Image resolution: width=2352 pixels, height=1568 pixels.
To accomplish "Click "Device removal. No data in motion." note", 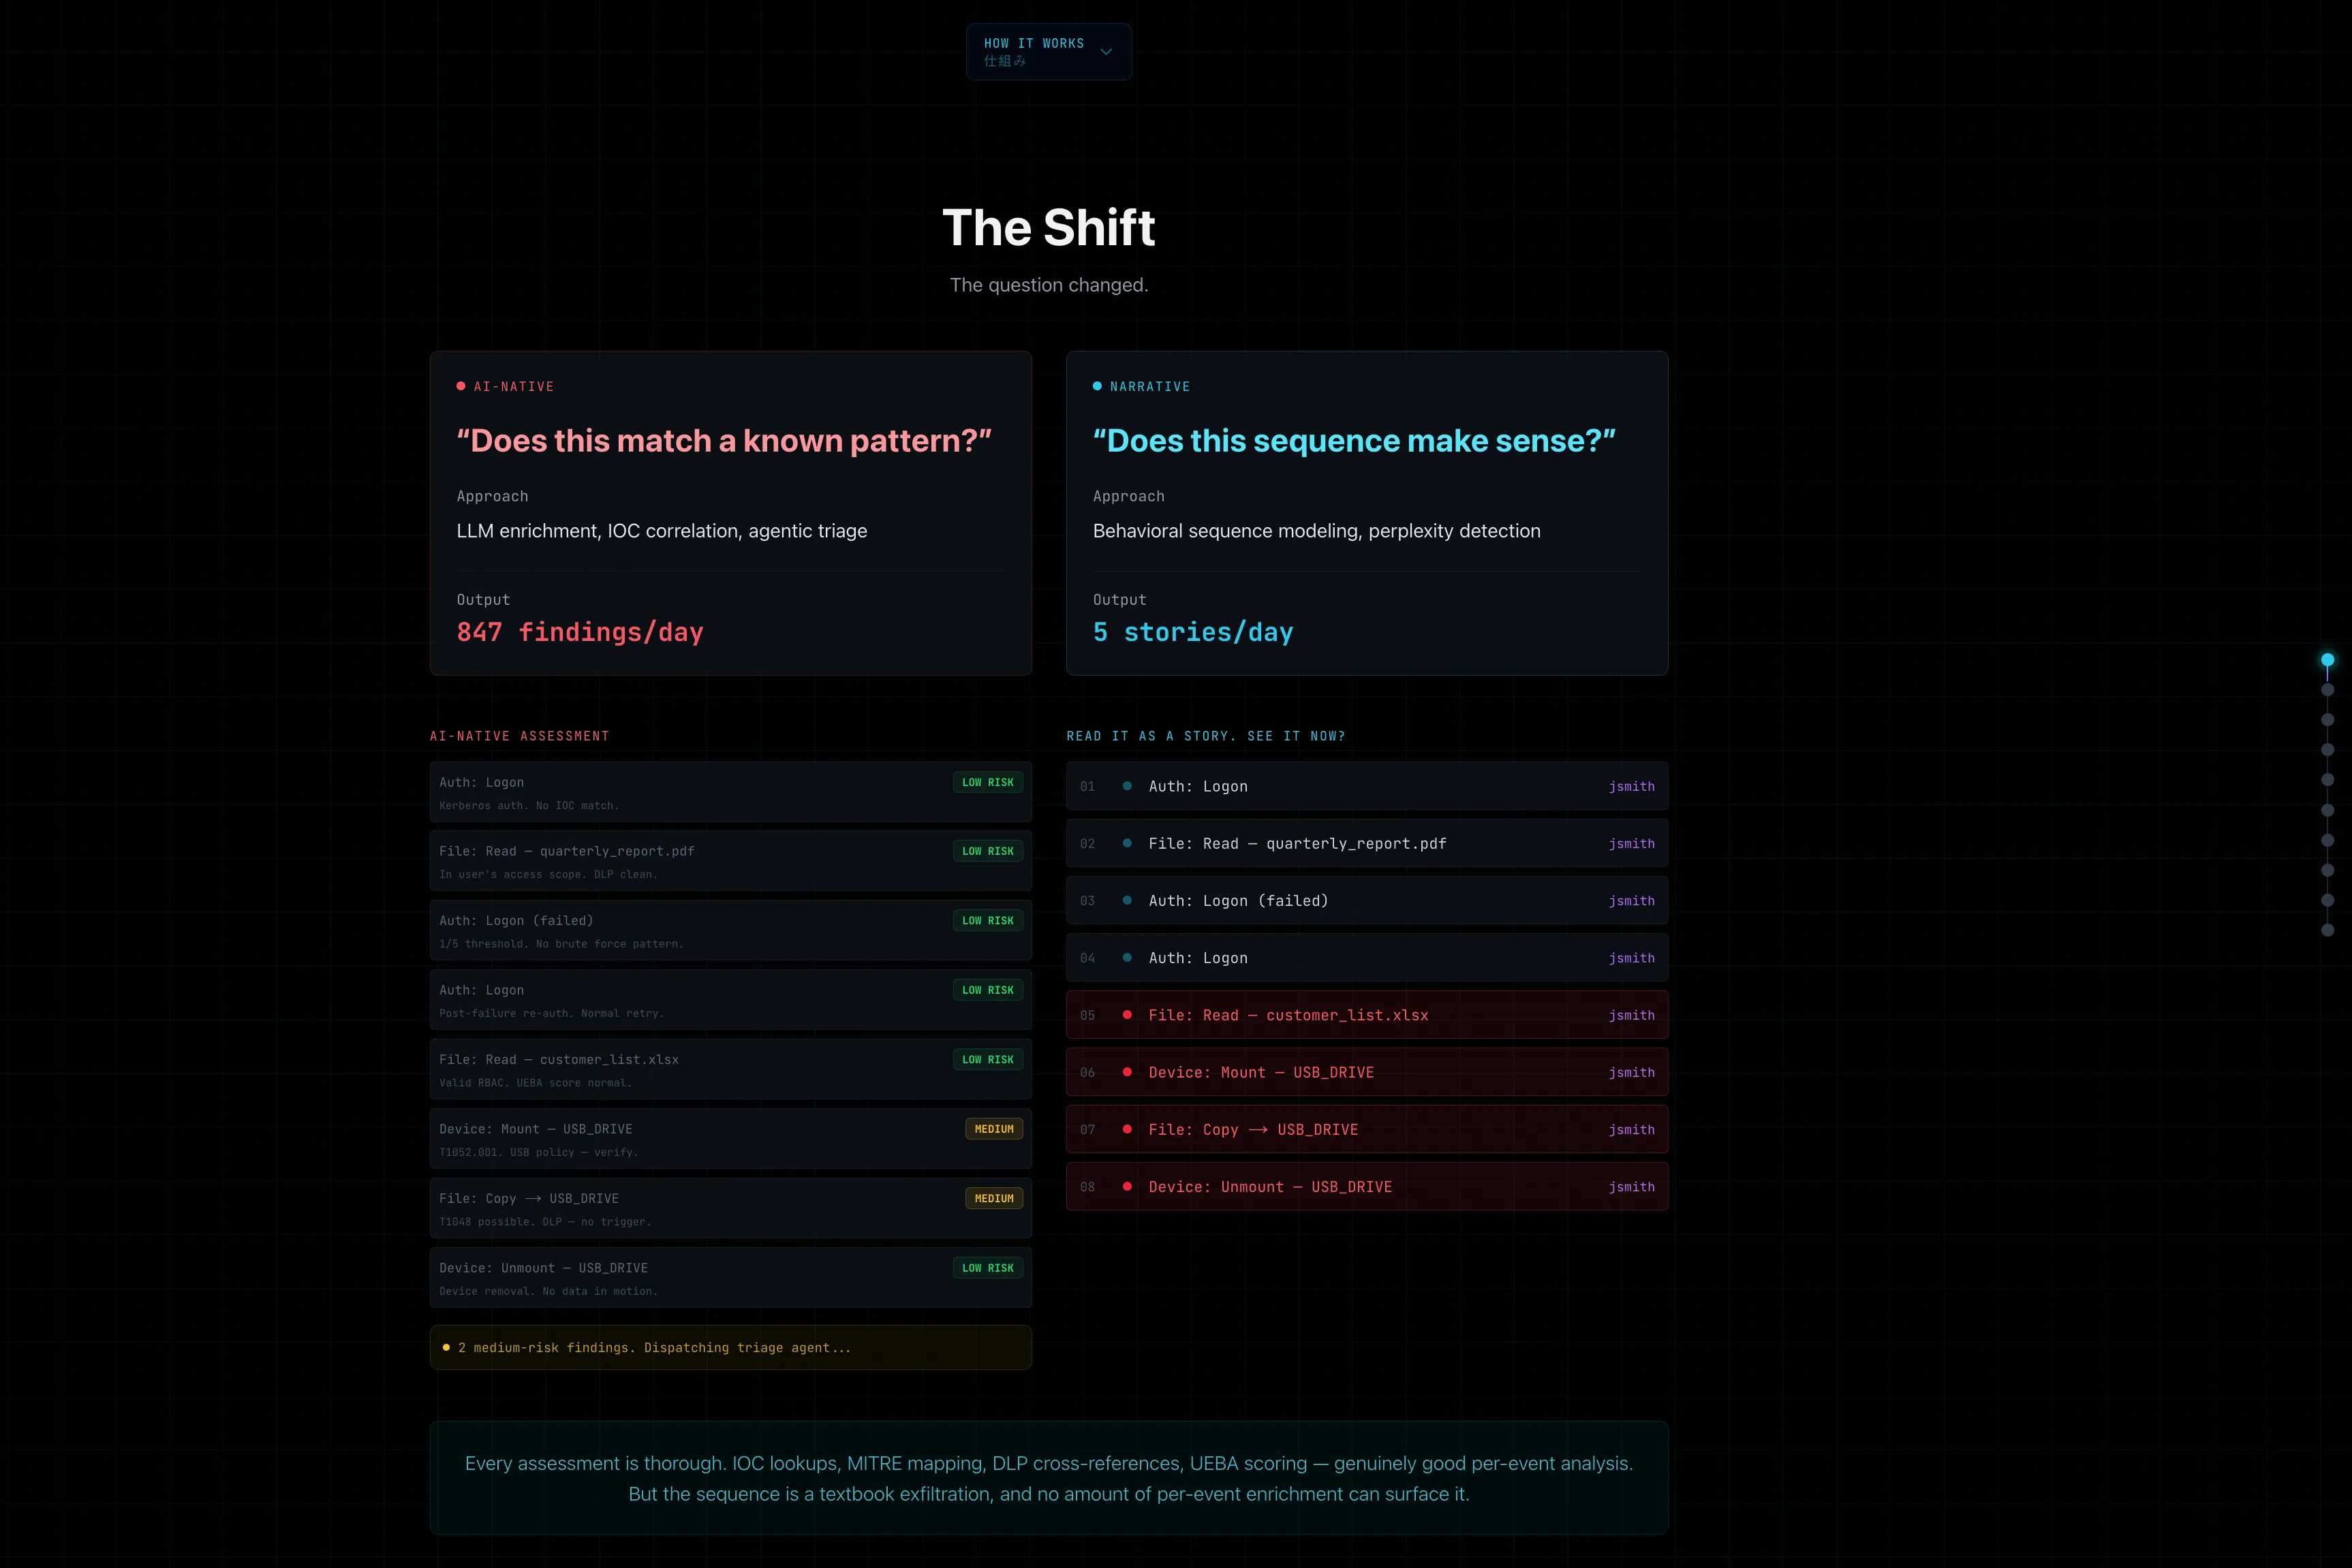I will (x=548, y=1291).
